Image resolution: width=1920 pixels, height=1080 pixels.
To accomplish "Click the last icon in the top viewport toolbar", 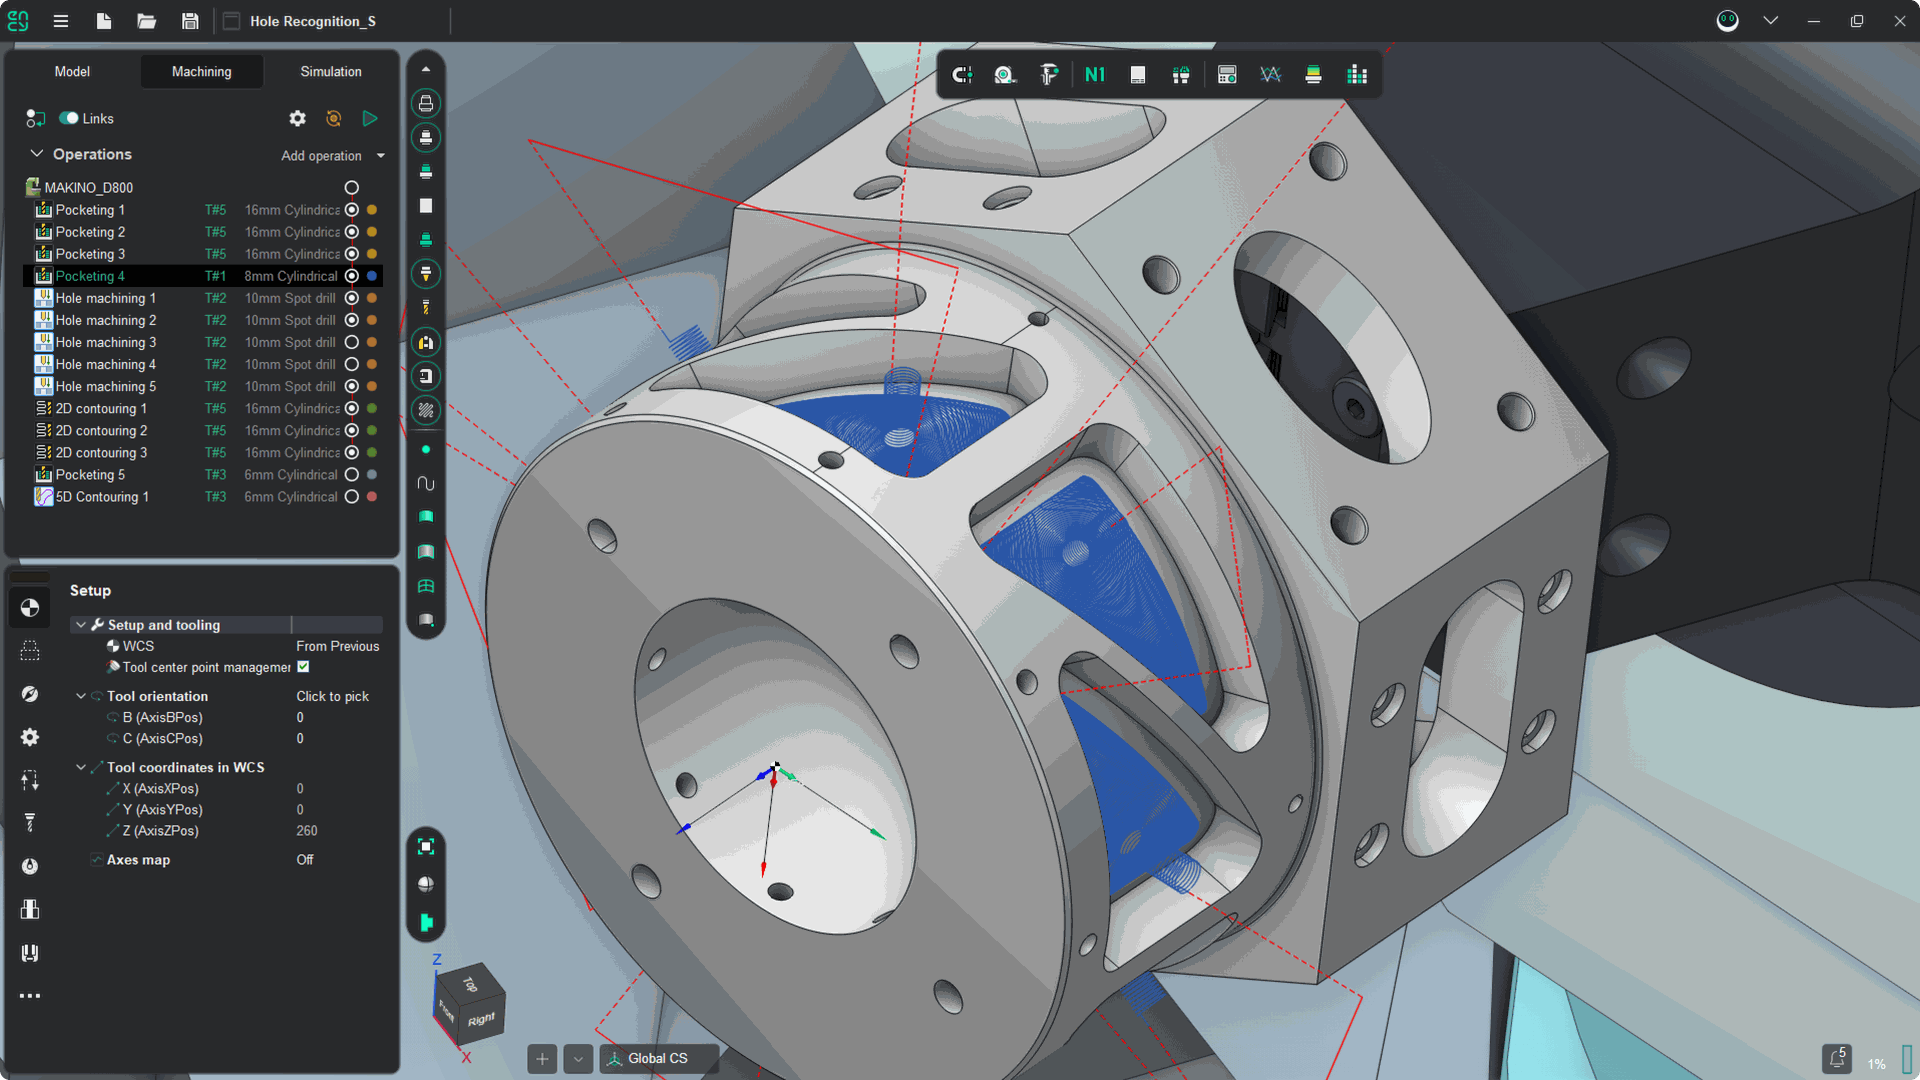I will click(x=1357, y=74).
